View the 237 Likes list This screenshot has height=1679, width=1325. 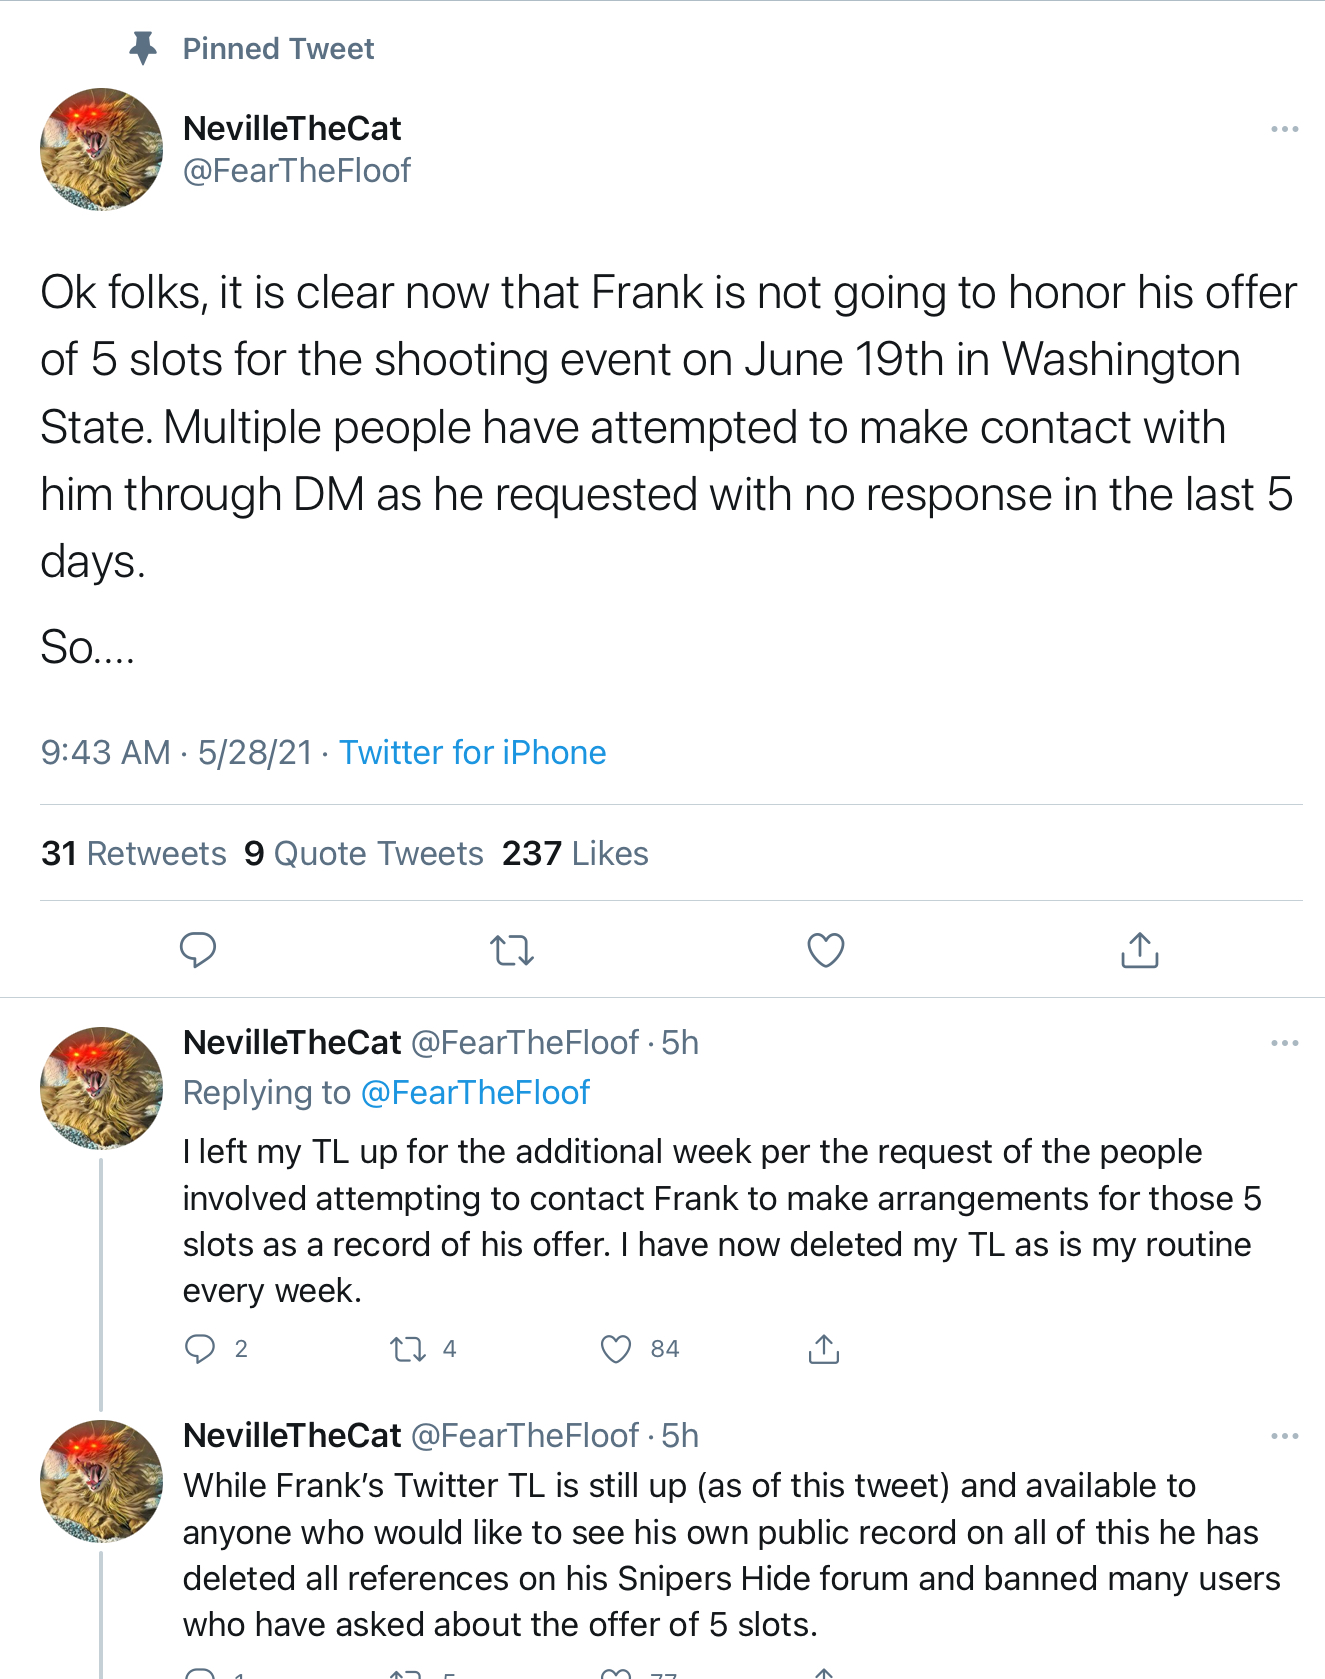point(575,853)
